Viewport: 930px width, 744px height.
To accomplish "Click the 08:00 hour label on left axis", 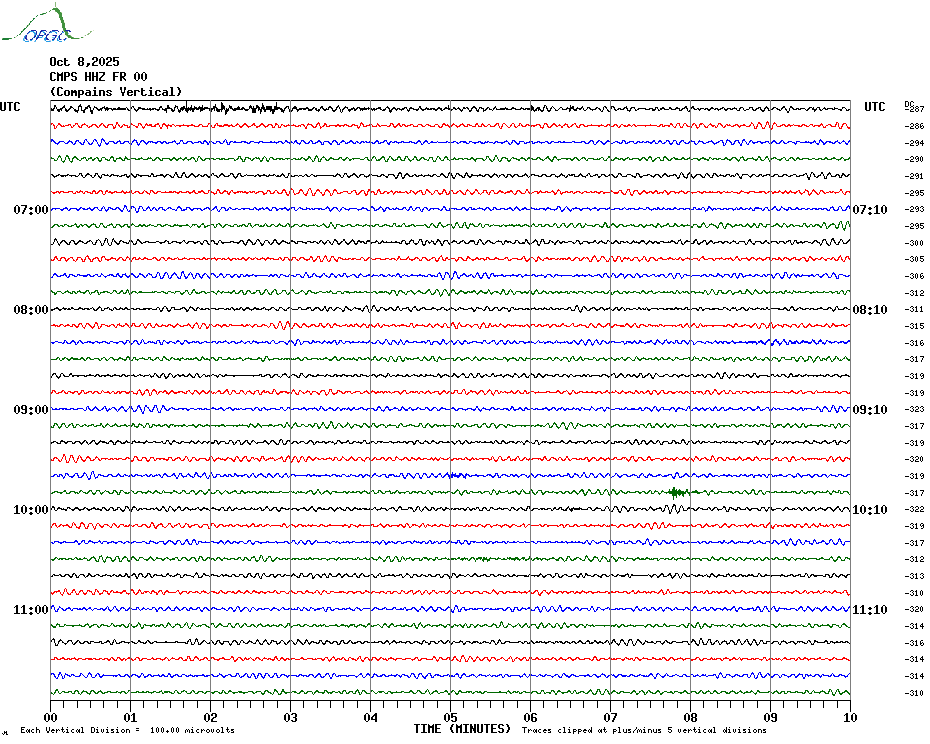I will click(31, 310).
